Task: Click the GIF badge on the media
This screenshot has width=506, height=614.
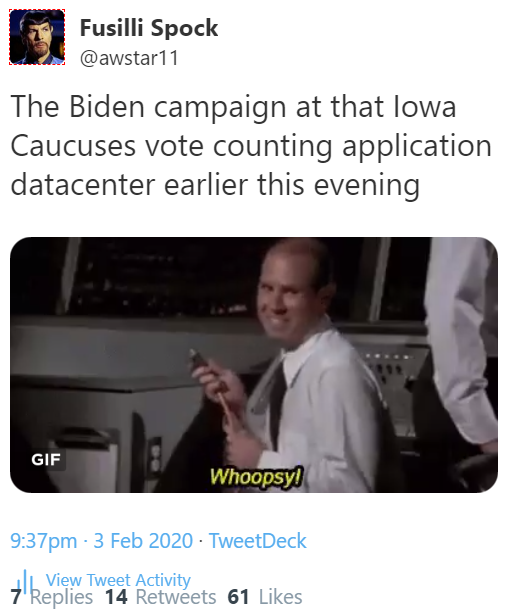Action: (x=46, y=460)
